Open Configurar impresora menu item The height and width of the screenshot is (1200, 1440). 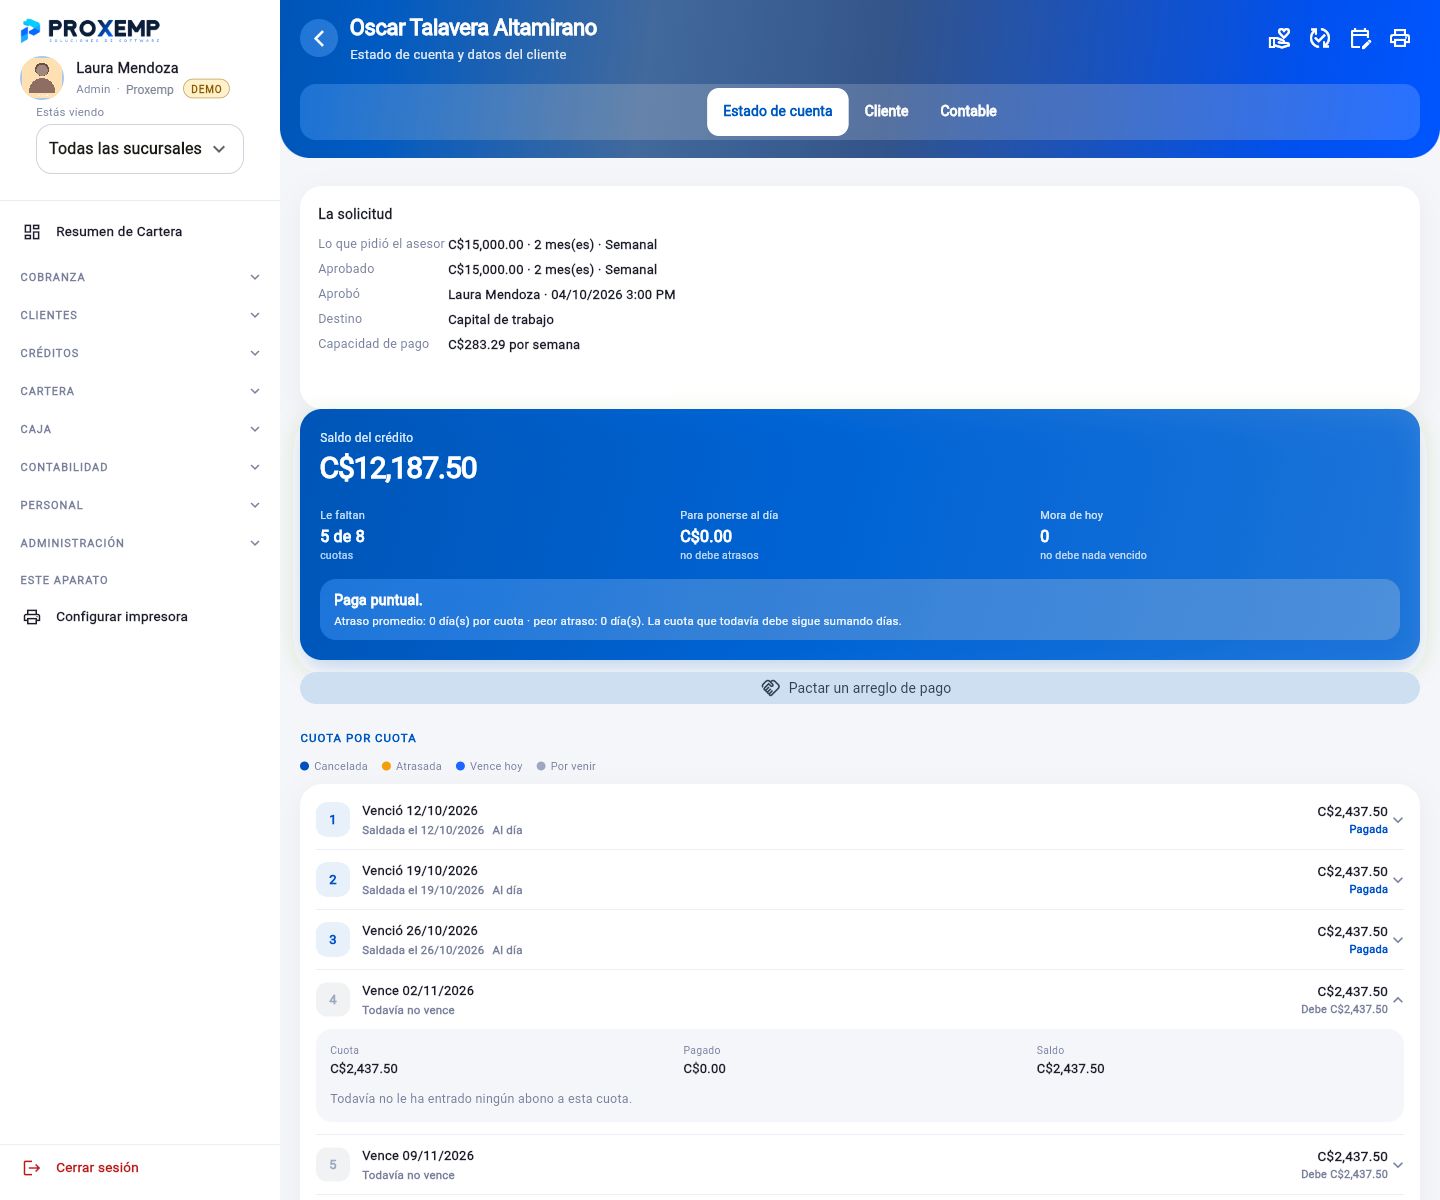(x=140, y=617)
